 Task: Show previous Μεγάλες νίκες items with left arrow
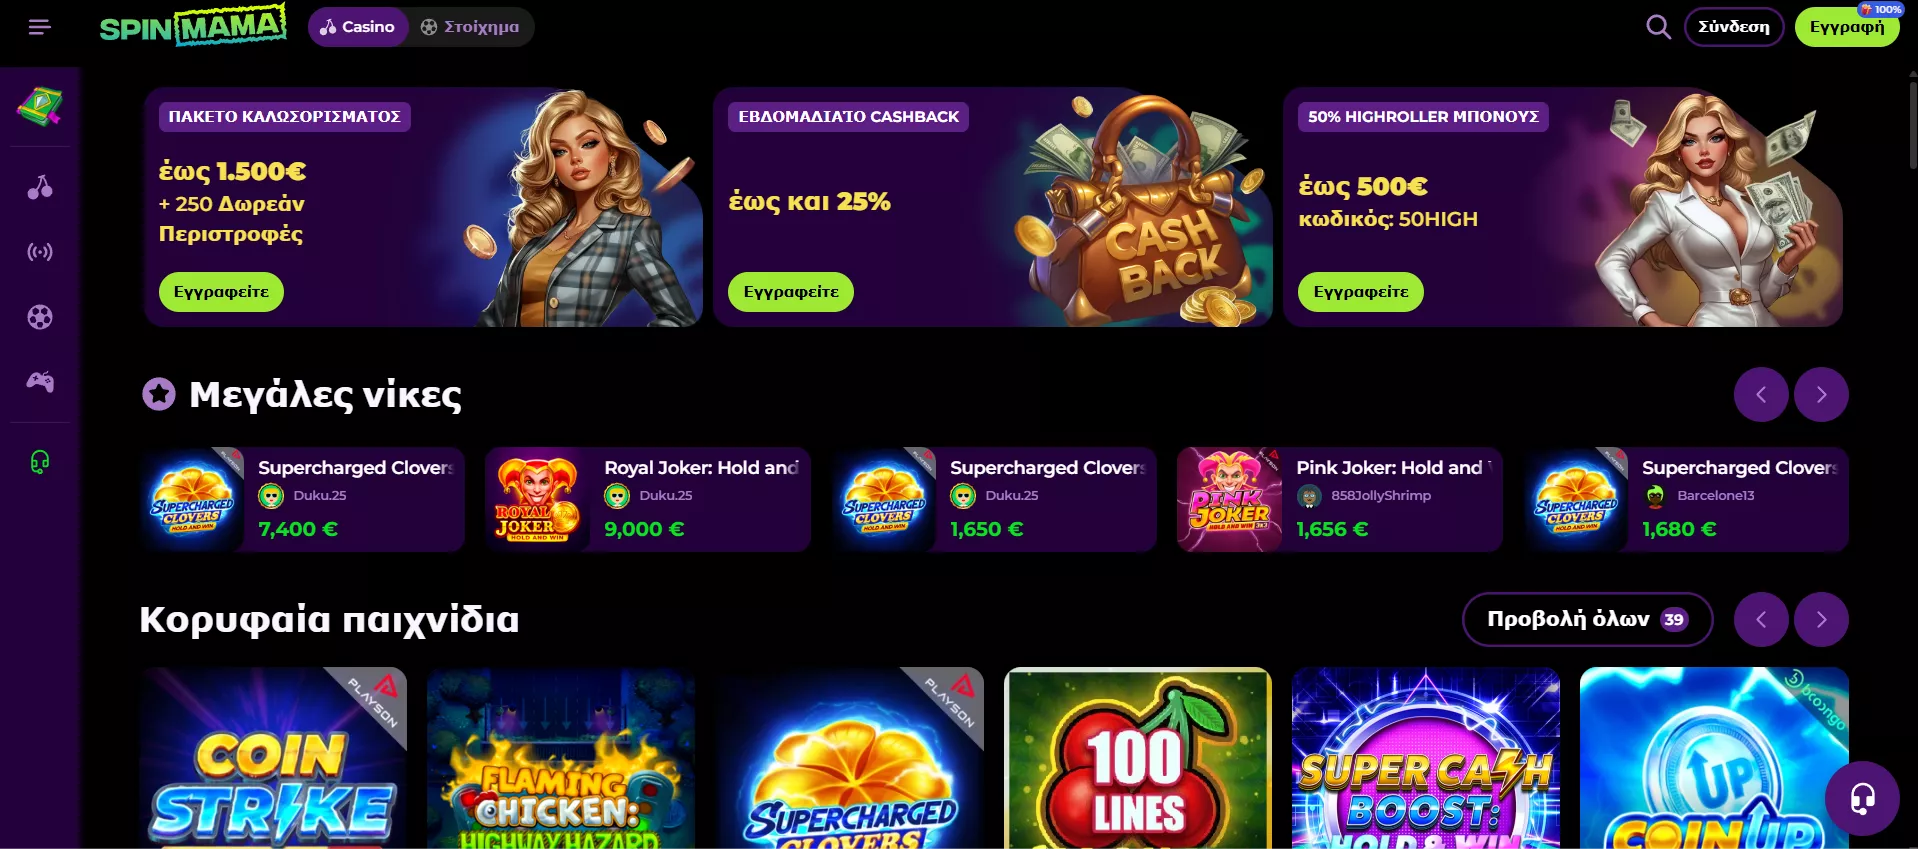pyautogui.click(x=1761, y=394)
